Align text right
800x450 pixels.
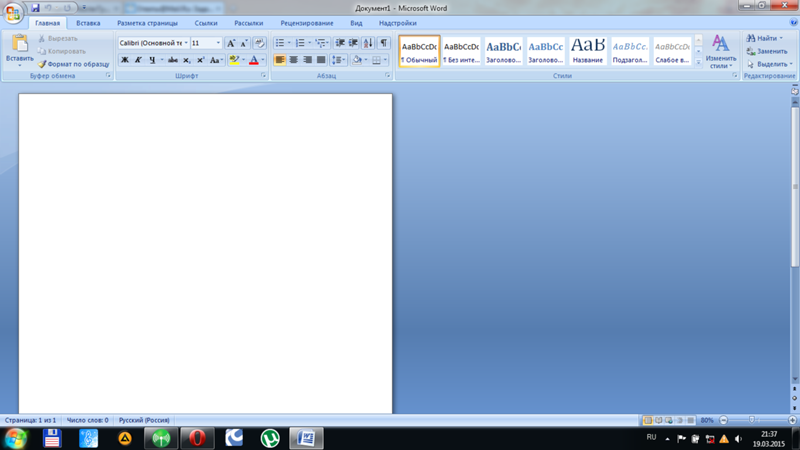[x=307, y=60]
